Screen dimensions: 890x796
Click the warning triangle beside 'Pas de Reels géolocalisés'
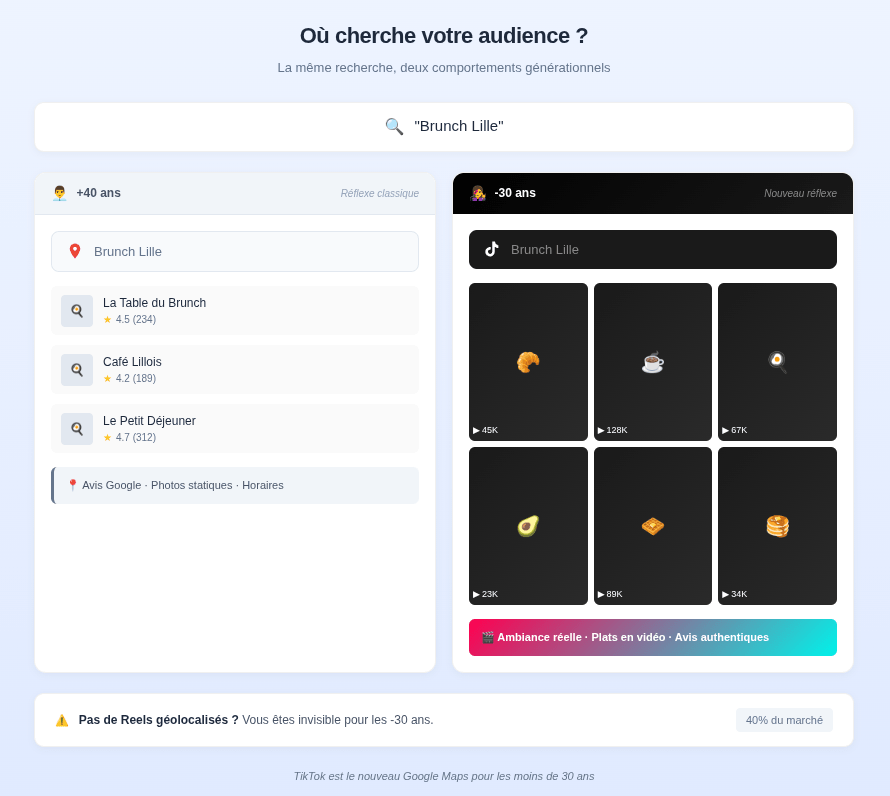tap(61, 719)
